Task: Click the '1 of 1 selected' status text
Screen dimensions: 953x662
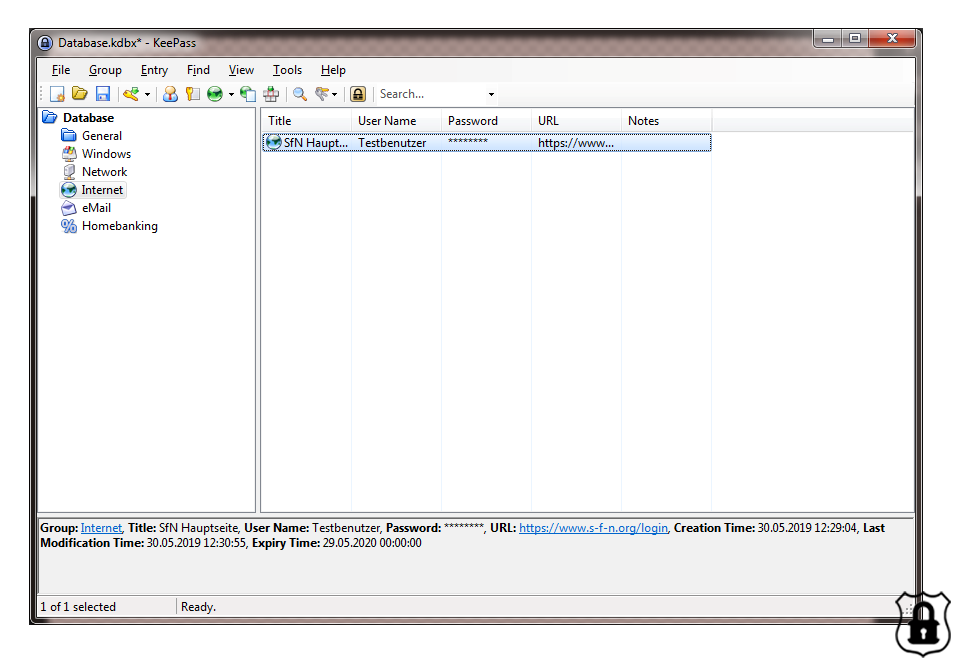Action: pyautogui.click(x=78, y=607)
